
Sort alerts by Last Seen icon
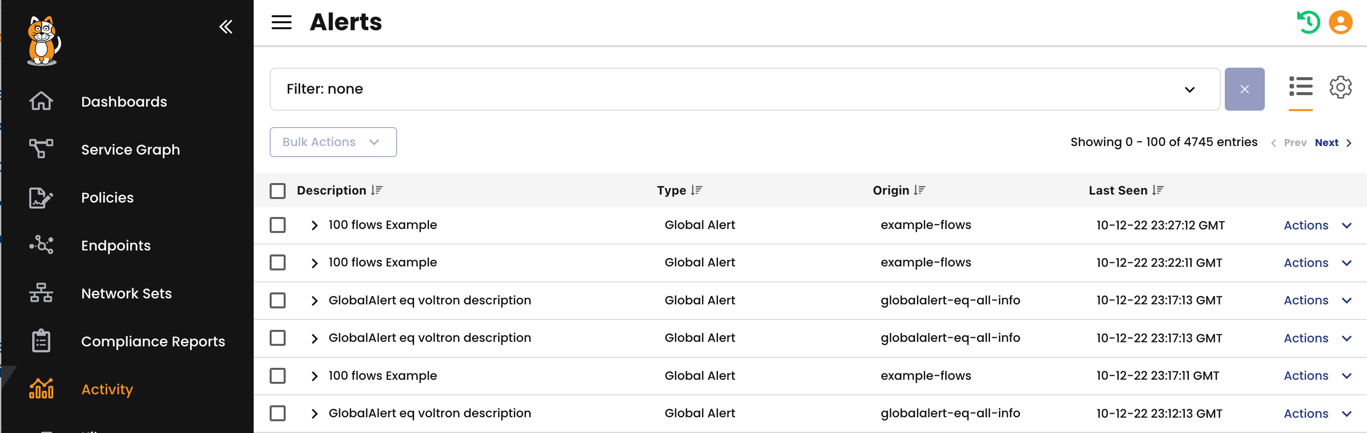point(1158,190)
